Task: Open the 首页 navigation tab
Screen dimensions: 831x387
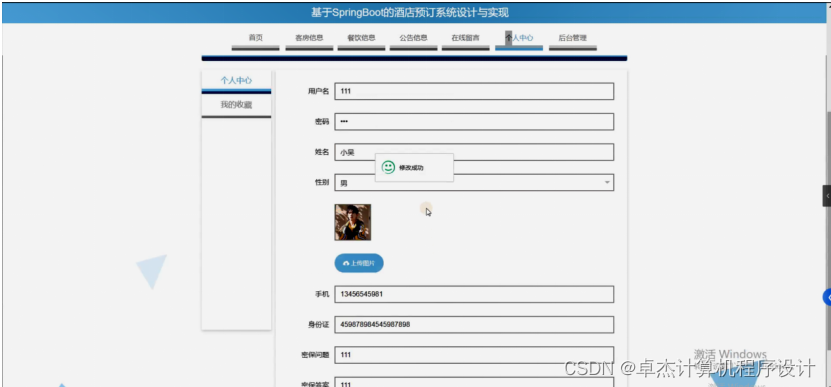Action: pyautogui.click(x=255, y=38)
